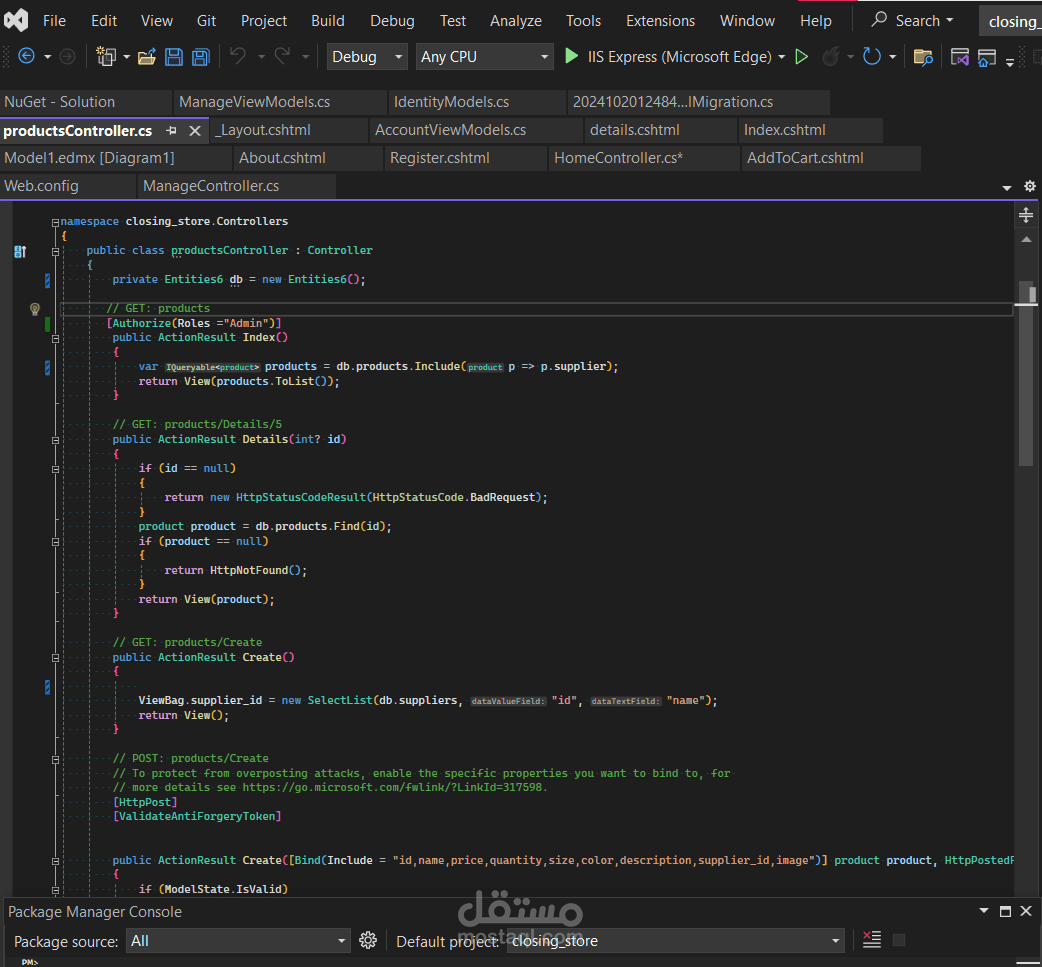This screenshot has width=1042, height=967.
Task: Click the Open File folder icon
Action: click(x=147, y=57)
